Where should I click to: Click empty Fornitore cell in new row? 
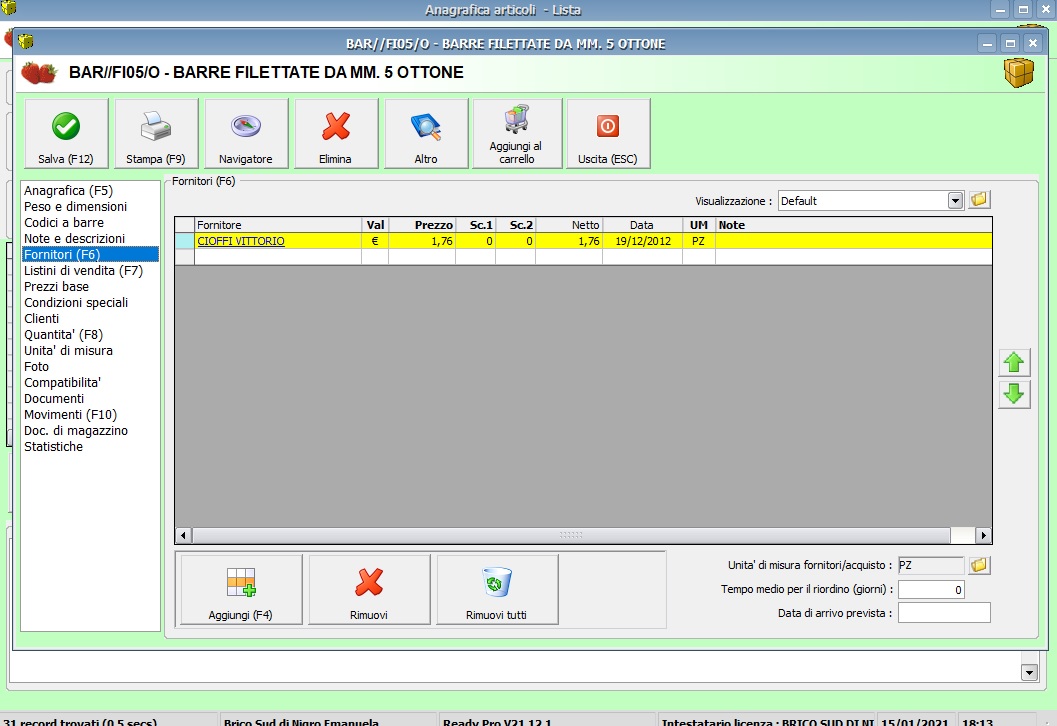[278, 257]
